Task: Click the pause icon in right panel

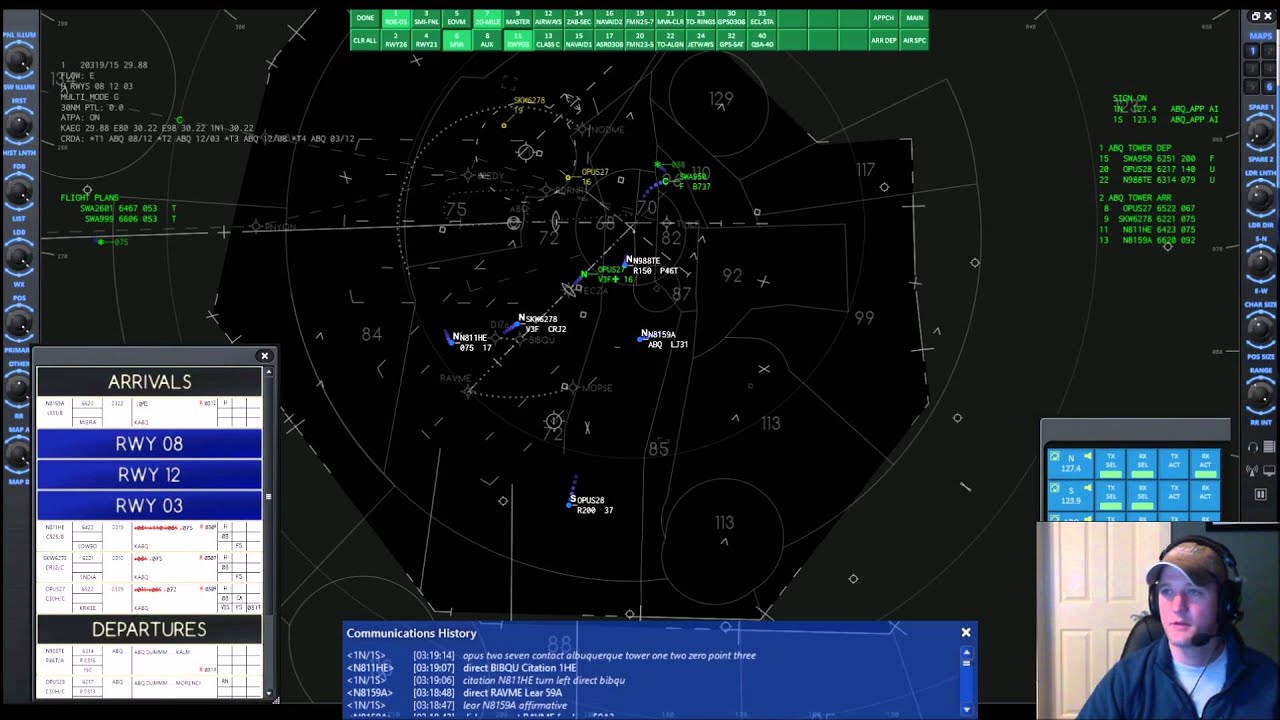Action: [1261, 494]
